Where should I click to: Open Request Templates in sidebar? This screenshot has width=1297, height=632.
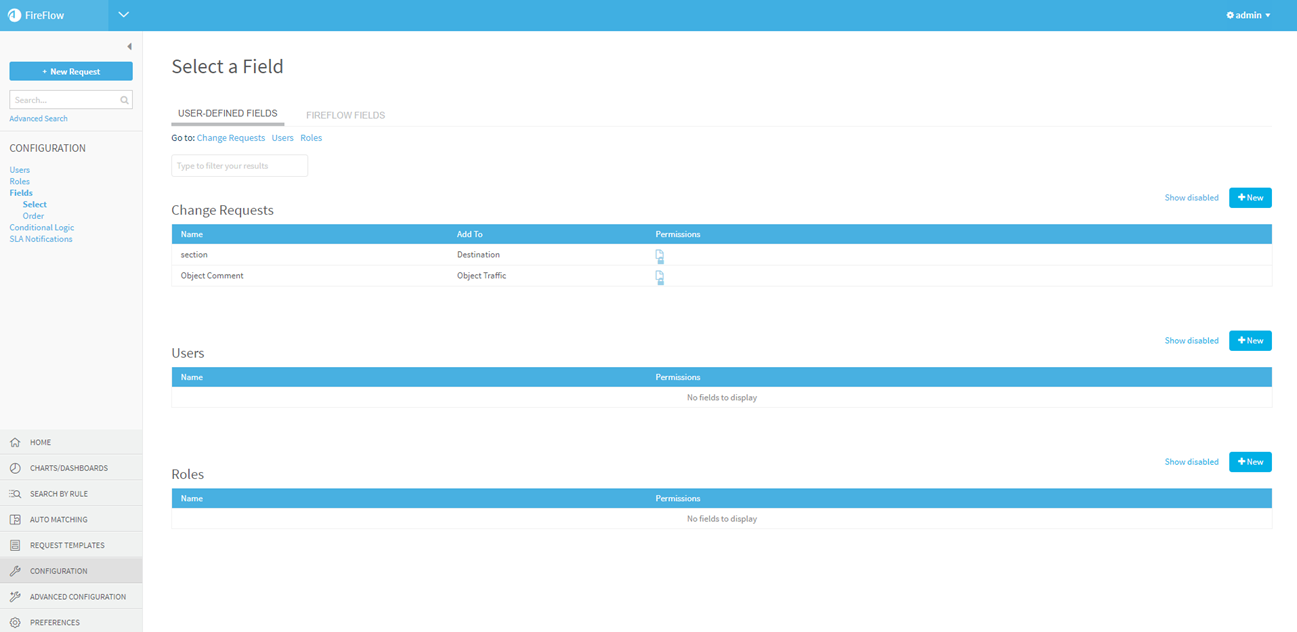(67, 546)
